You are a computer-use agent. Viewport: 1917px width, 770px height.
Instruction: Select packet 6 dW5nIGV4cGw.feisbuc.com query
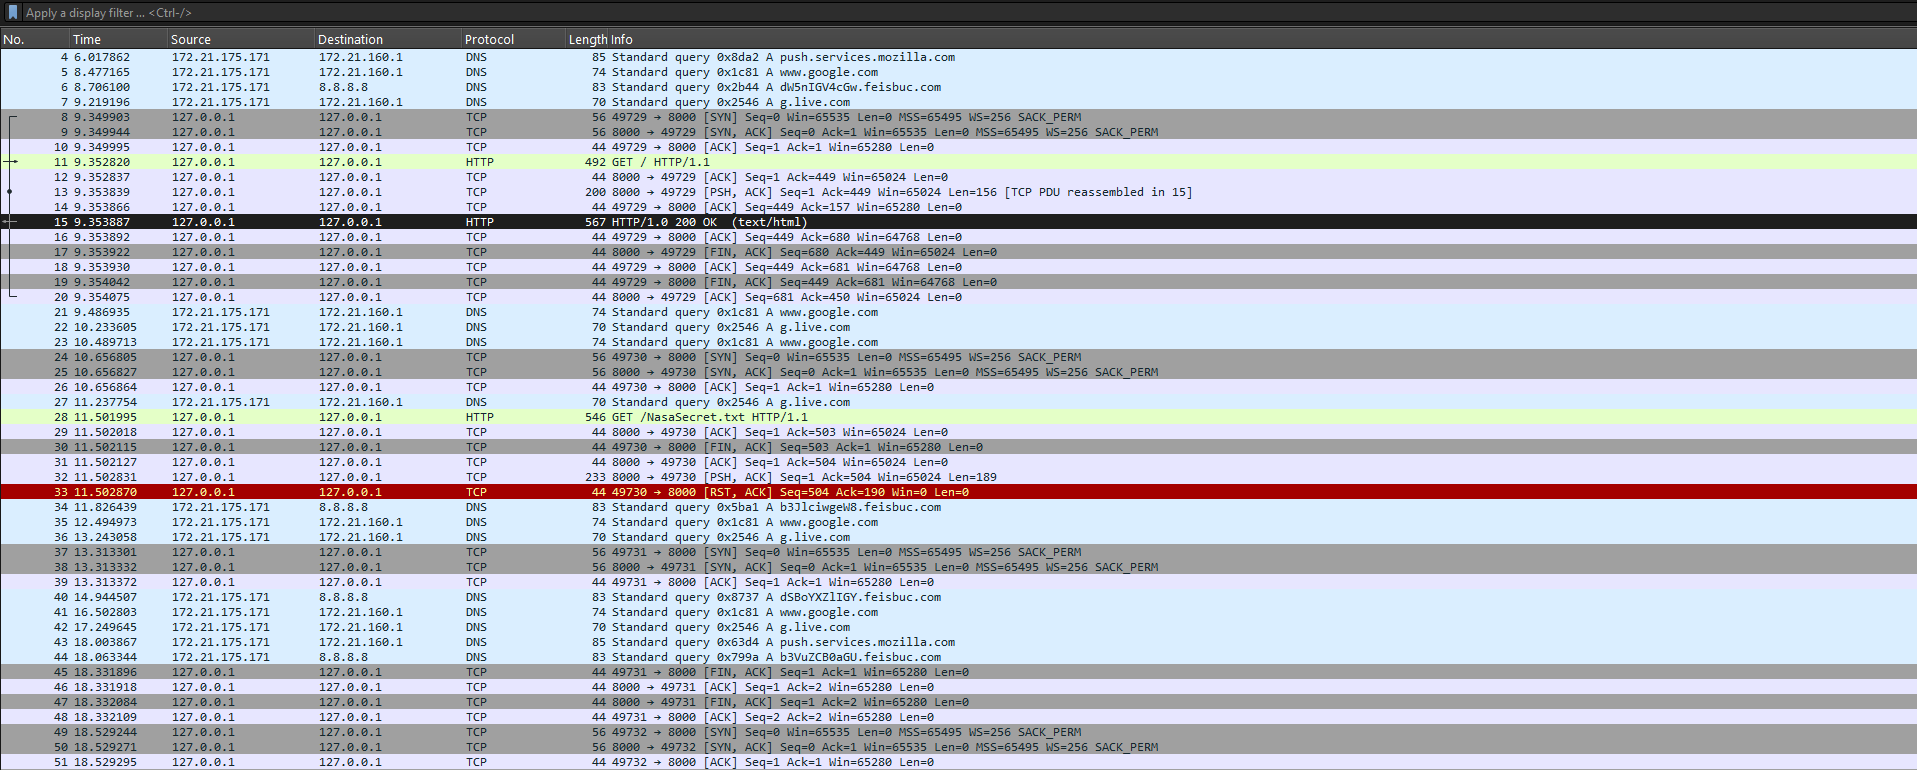[958, 87]
